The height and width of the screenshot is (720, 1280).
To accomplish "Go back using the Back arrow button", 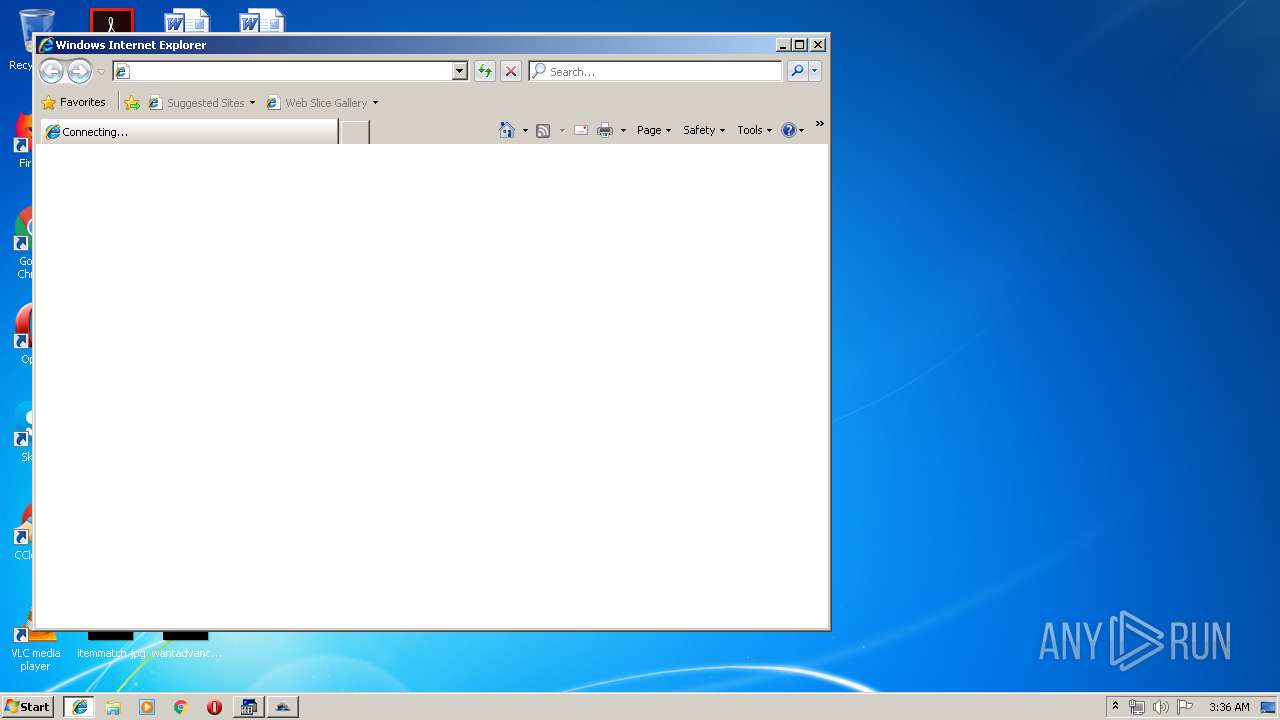I will pos(51,71).
